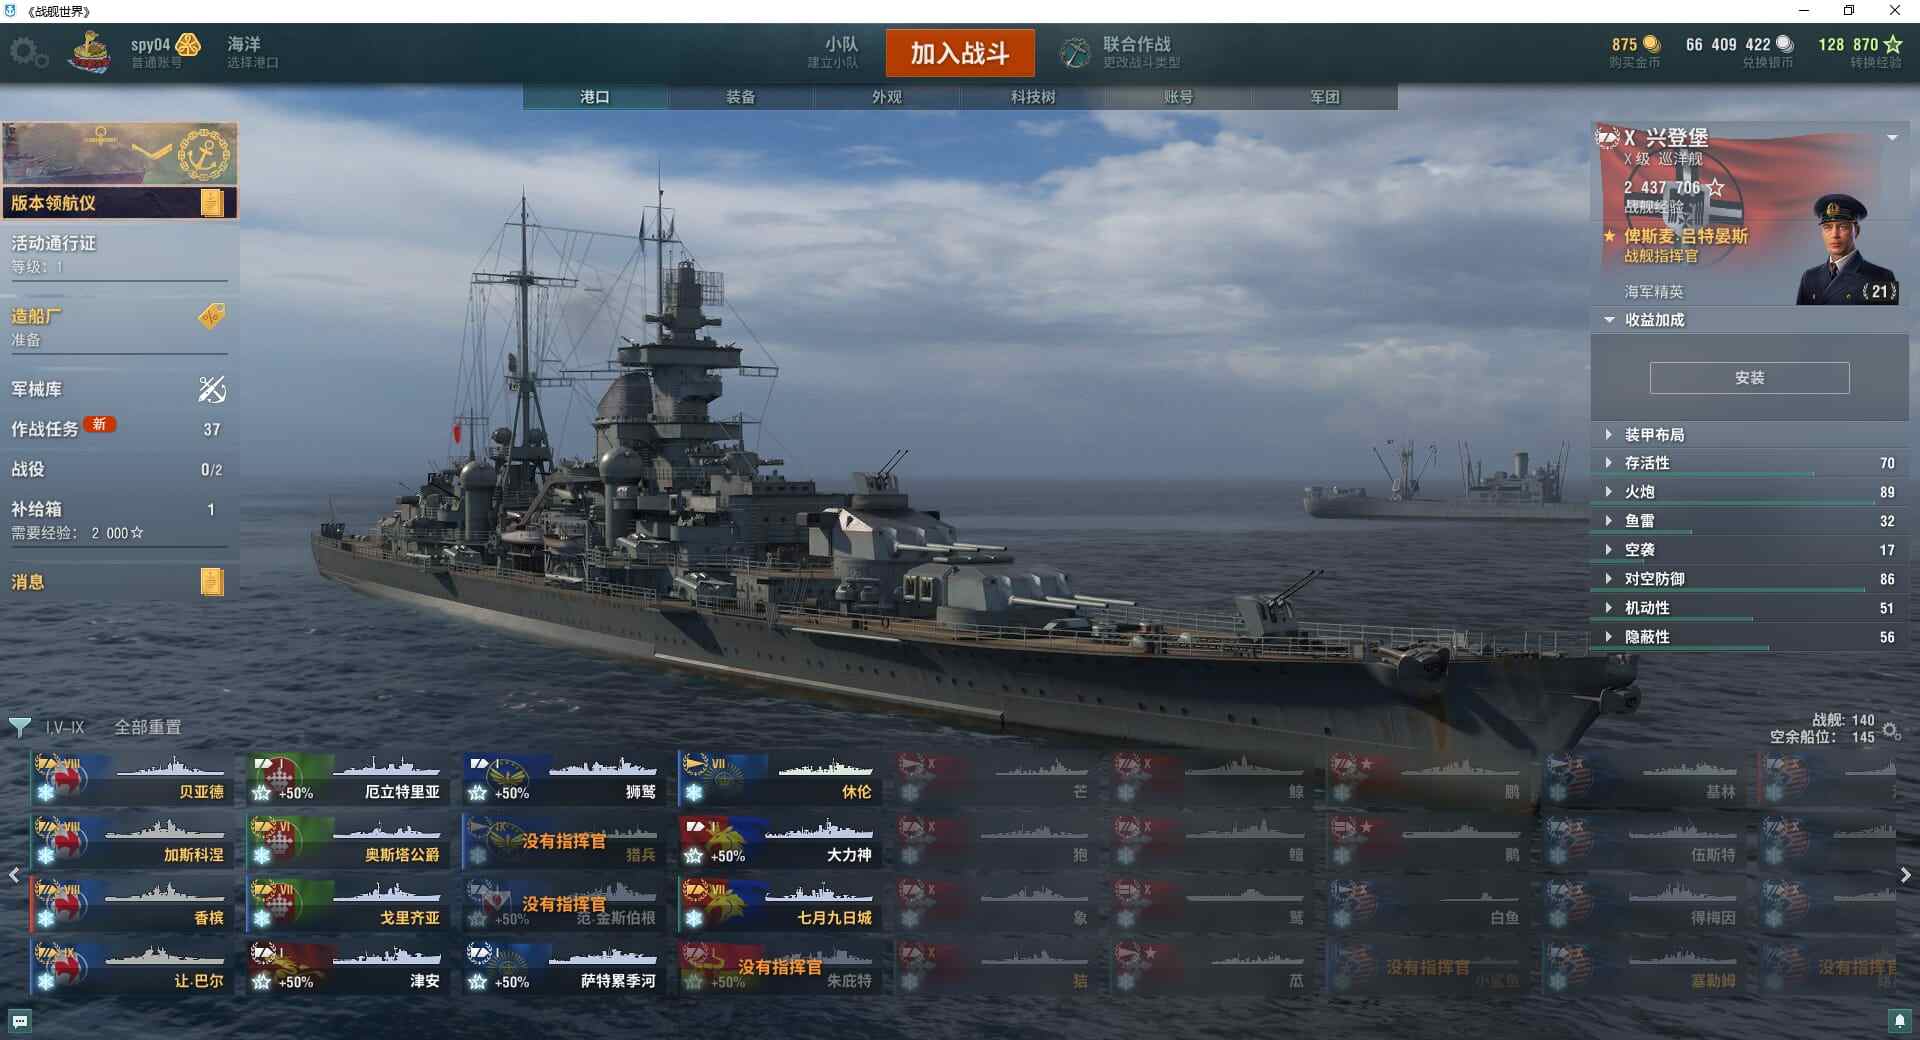Screen dimensions: 1920x1040
Task: Click the 加入战斗 battle button
Action: pyautogui.click(x=960, y=53)
